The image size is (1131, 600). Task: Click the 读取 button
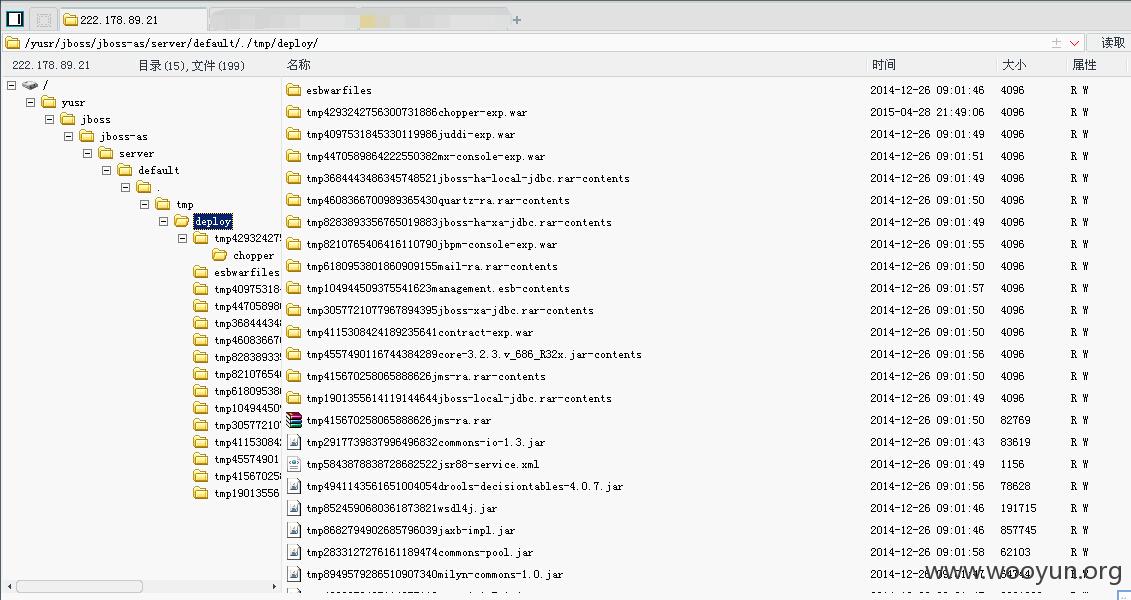(x=1112, y=43)
